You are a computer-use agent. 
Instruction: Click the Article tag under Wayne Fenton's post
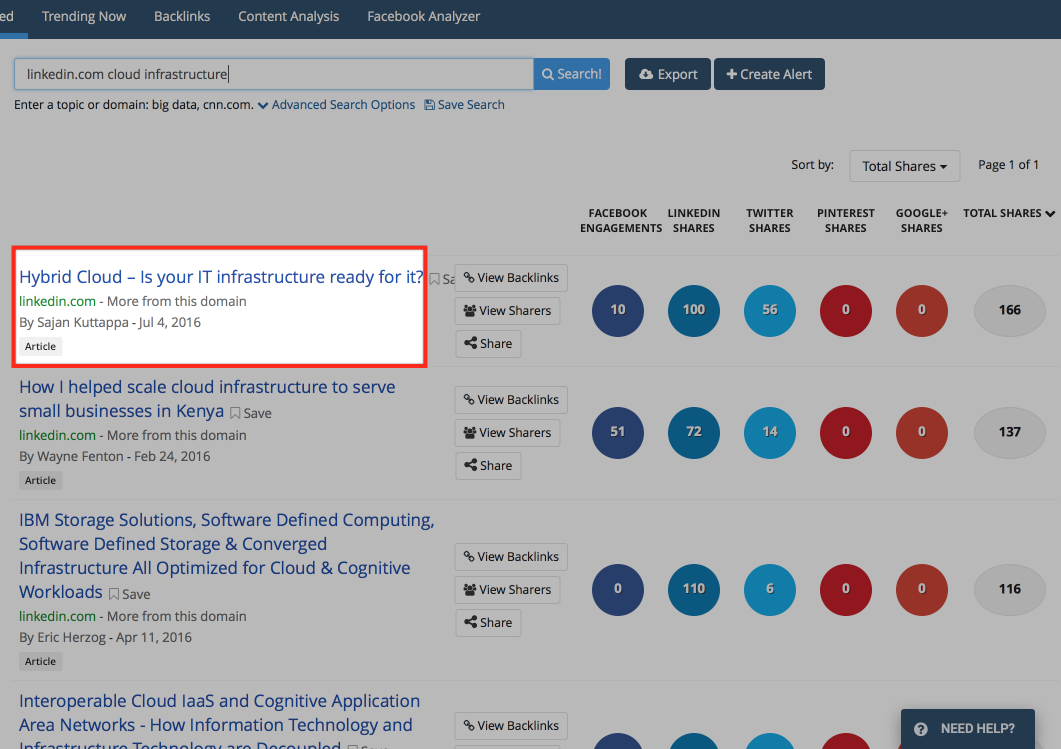tap(41, 480)
